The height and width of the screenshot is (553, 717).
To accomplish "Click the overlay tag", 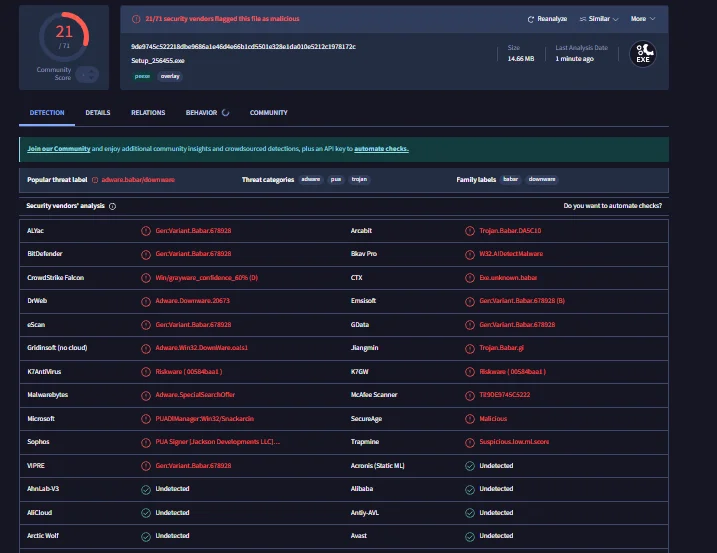I will pos(170,76).
